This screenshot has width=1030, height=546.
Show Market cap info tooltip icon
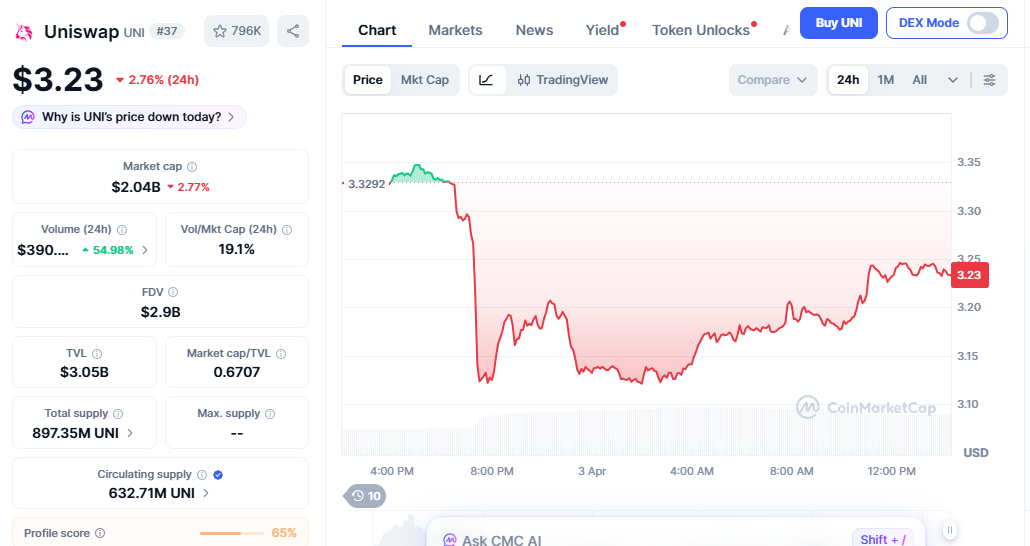pos(192,167)
